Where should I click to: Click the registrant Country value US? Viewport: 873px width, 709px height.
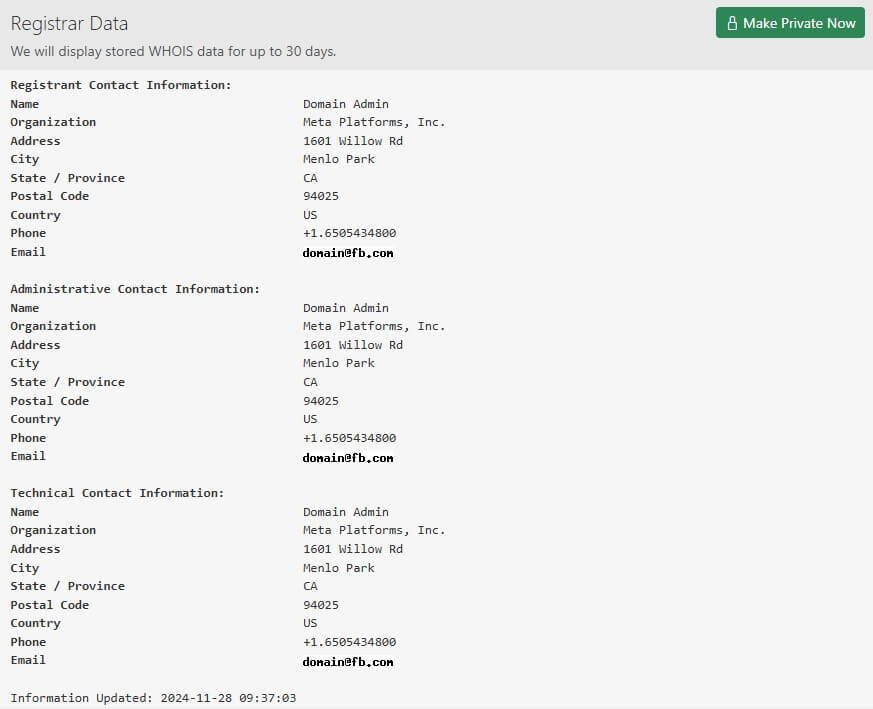pyautogui.click(x=310, y=214)
